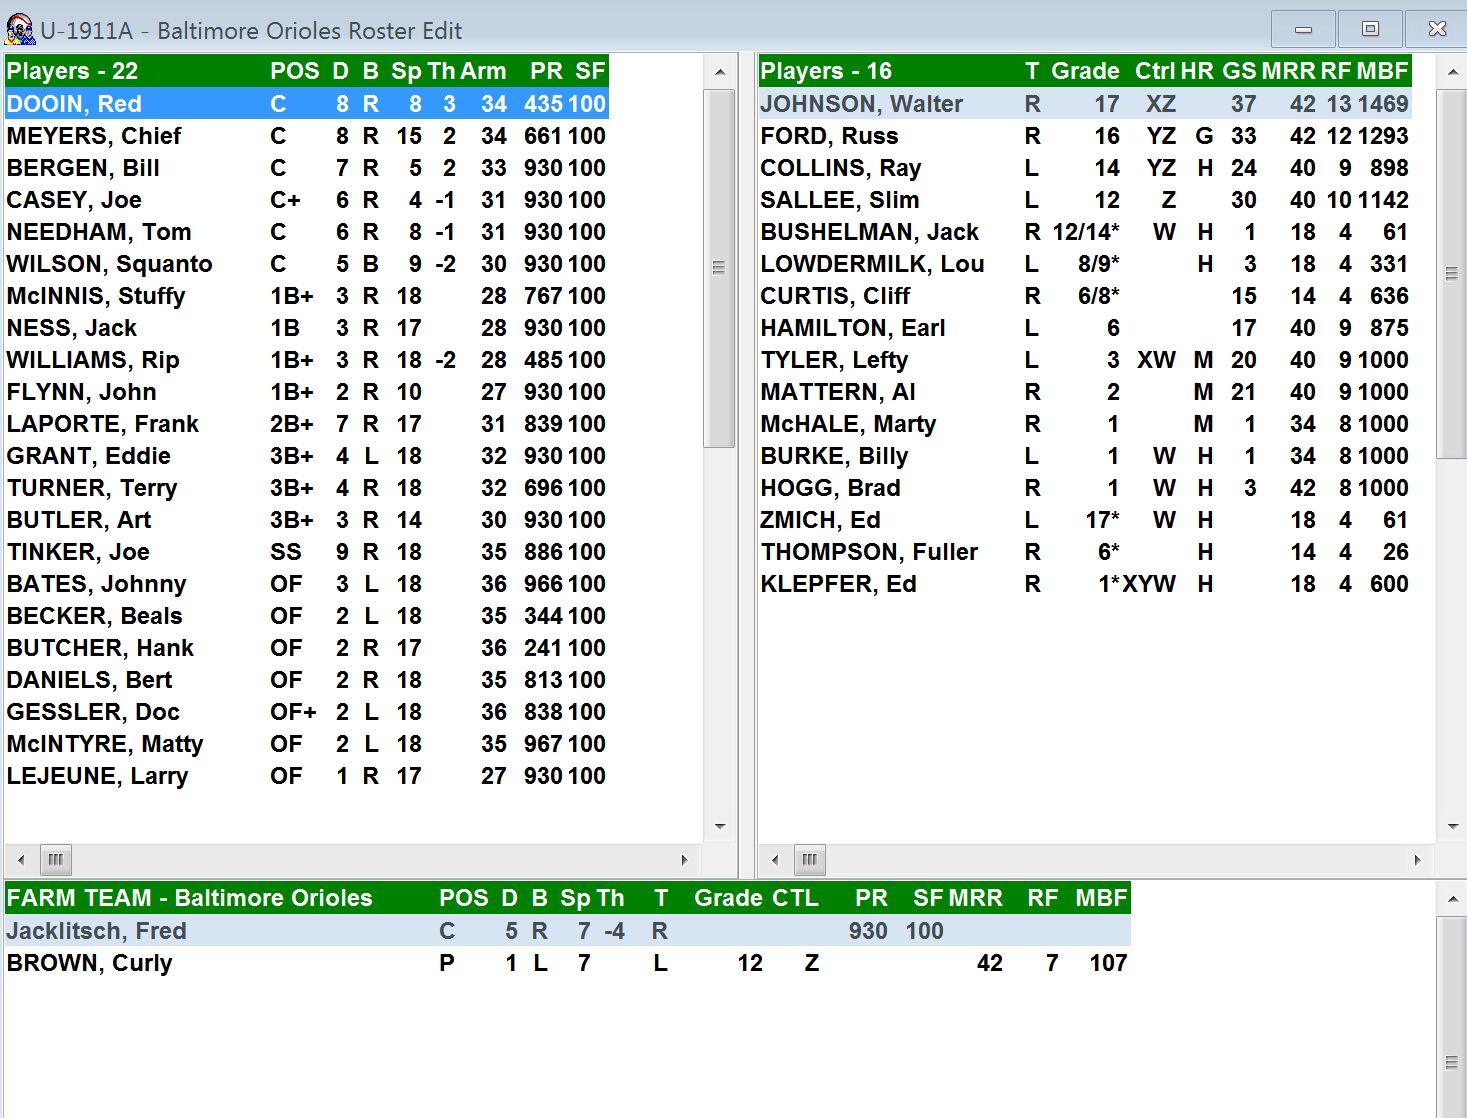
Task: Click the pitchers list scroll down arrow
Action: point(1452,827)
